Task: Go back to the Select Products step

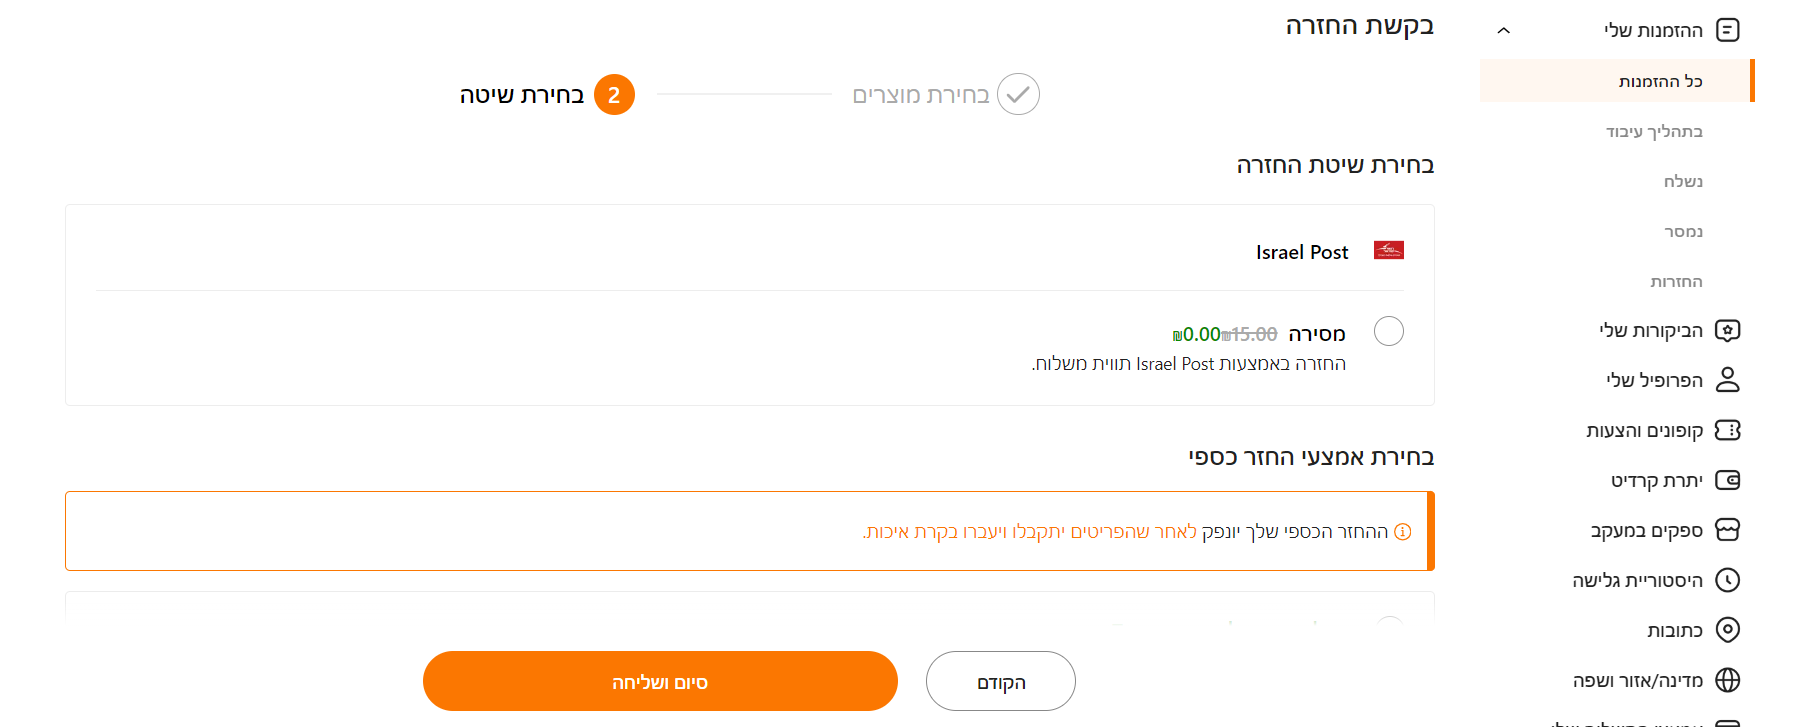Action: click(x=945, y=95)
